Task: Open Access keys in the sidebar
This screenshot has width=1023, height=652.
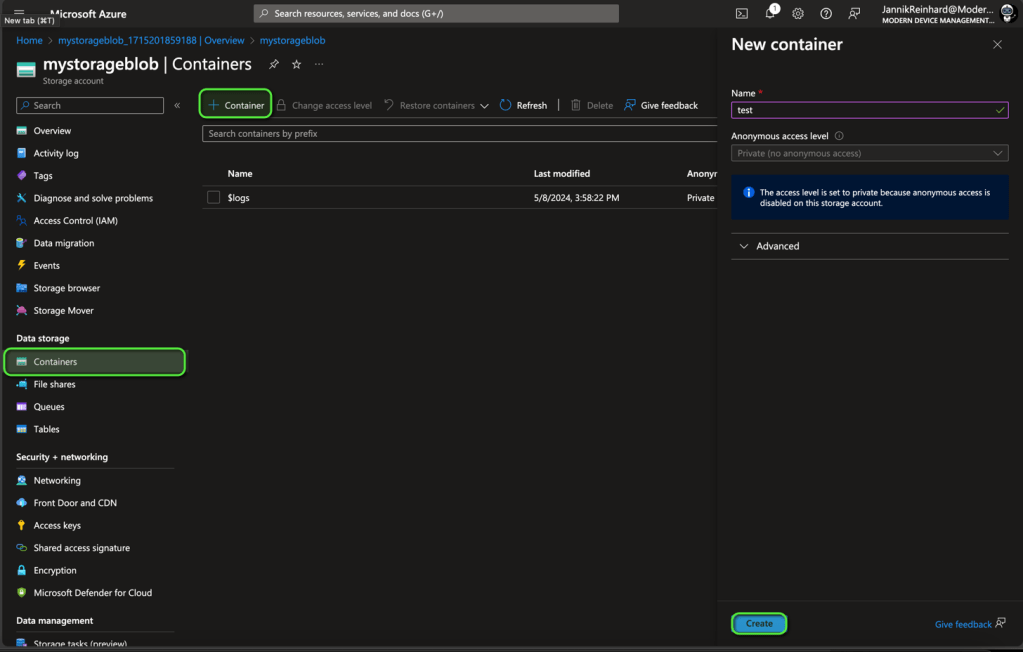Action: [56, 525]
